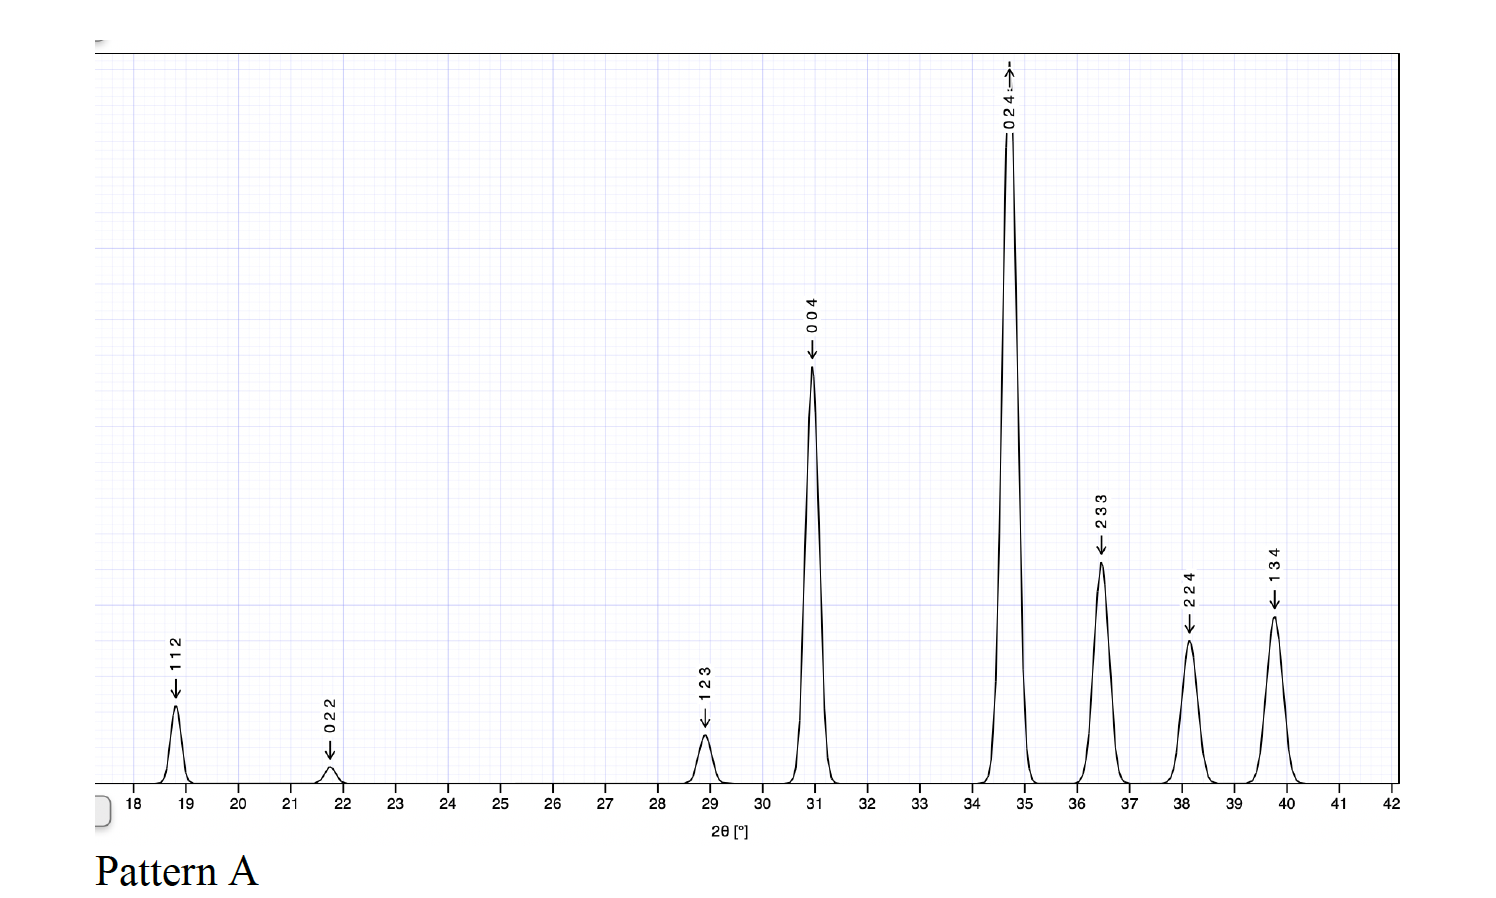Select the Pattern A caption text
Screen dimensions: 1496x898
click(176, 871)
